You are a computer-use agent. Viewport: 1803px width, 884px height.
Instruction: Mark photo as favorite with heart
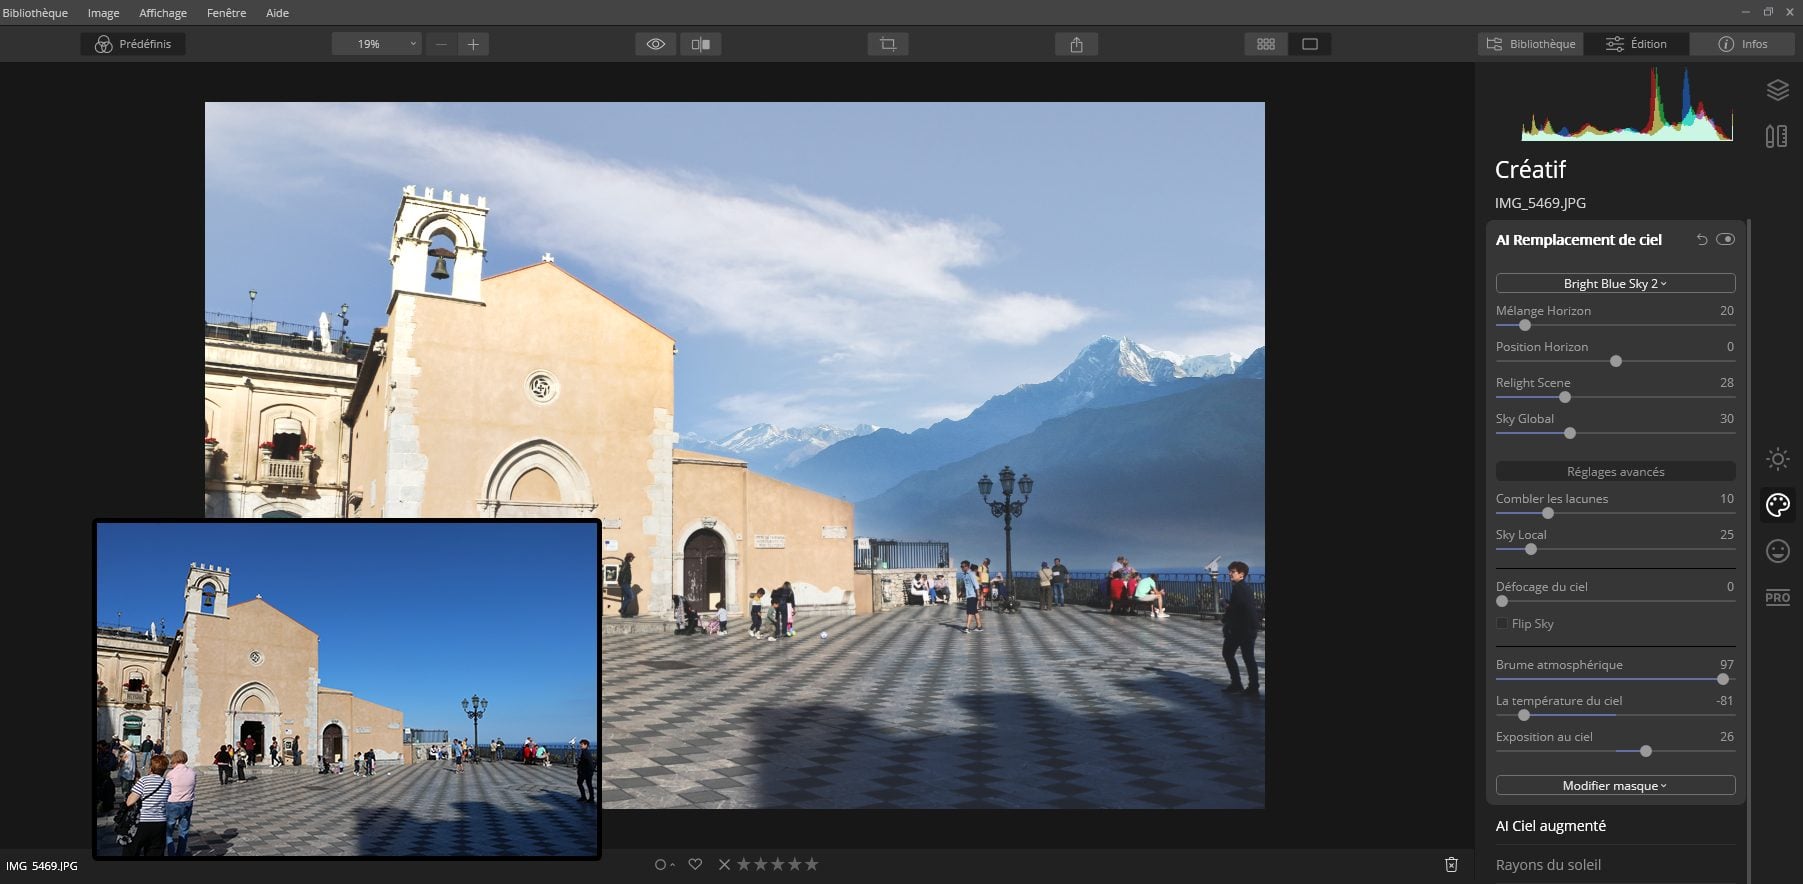(695, 864)
